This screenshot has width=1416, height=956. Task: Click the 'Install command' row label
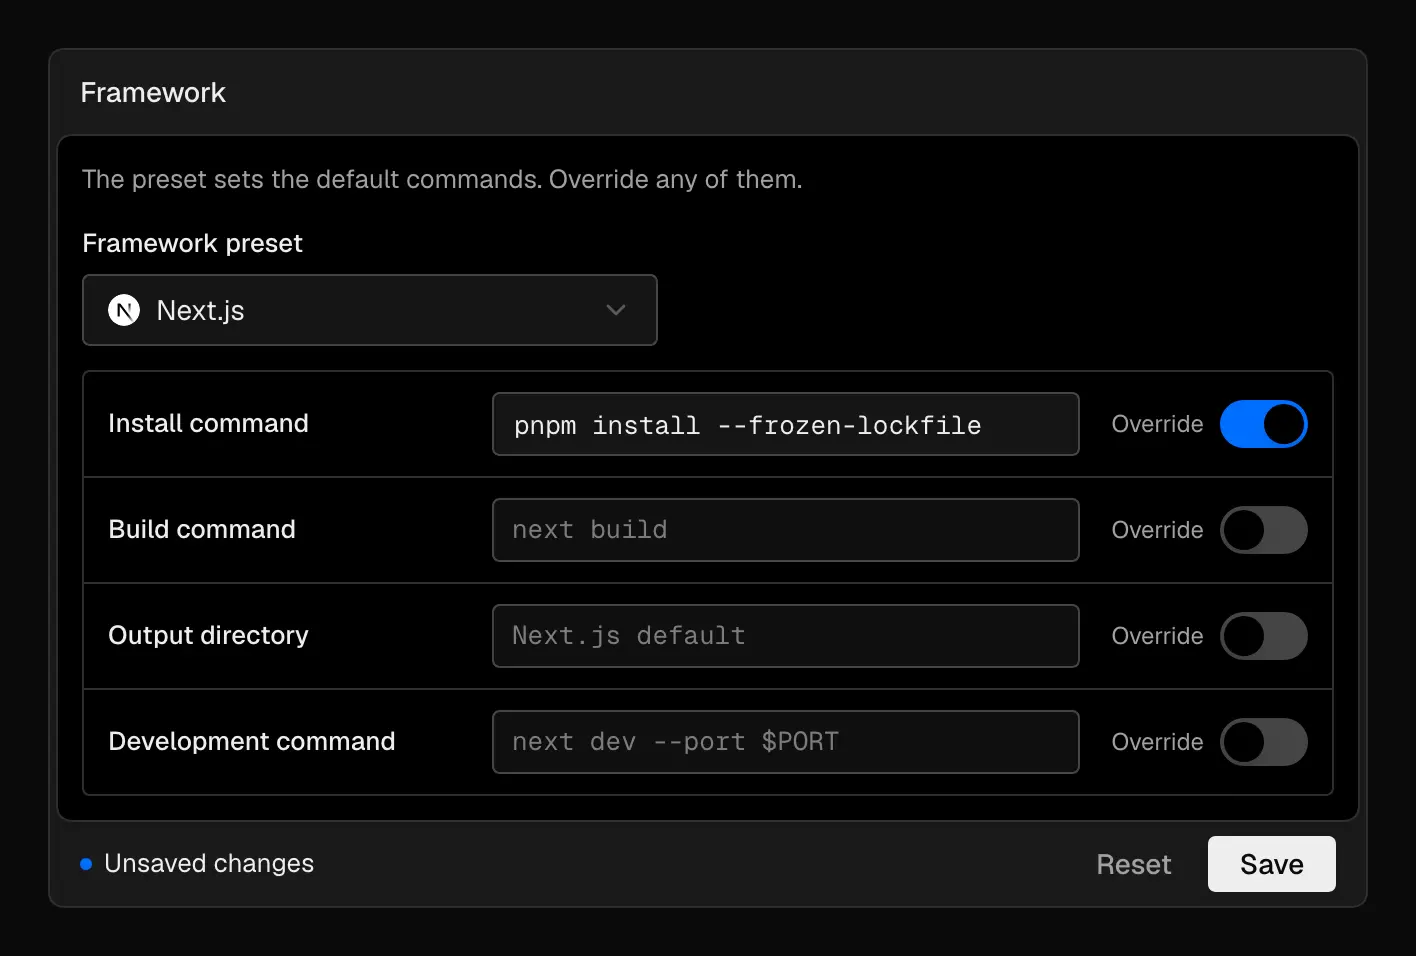pyautogui.click(x=208, y=423)
